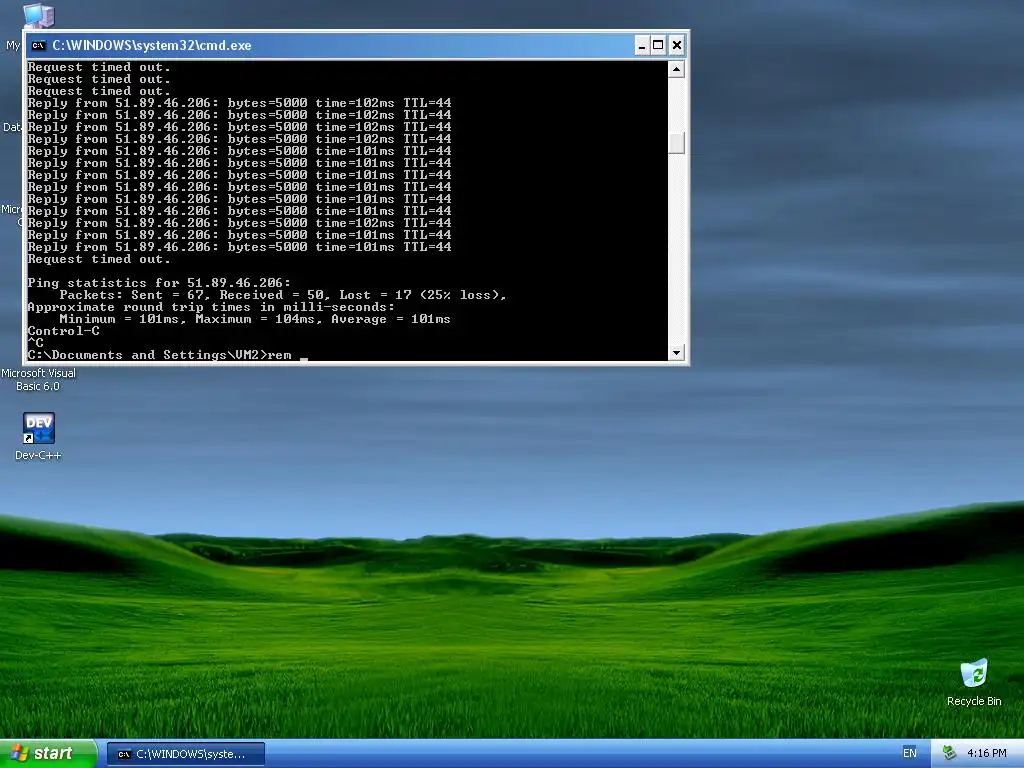Click the 'Ping statistics for 51.89.46.206:' line

pos(159,283)
